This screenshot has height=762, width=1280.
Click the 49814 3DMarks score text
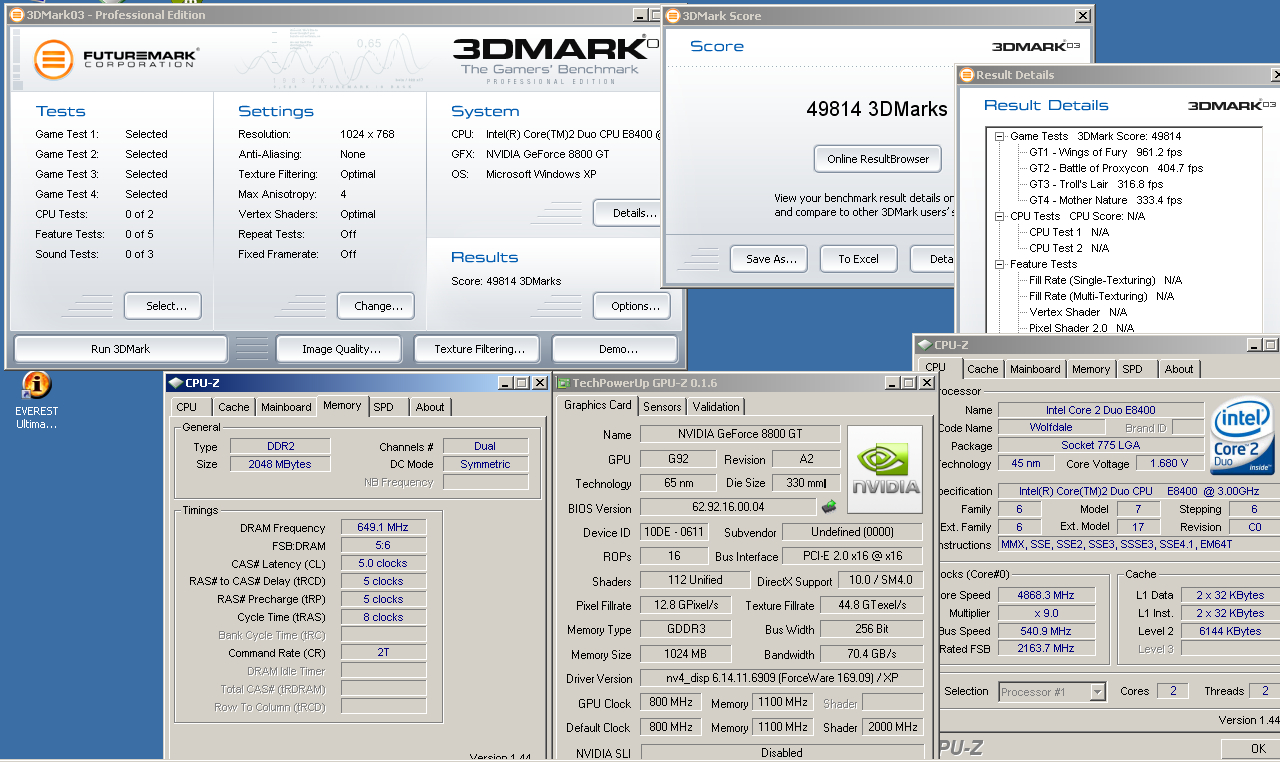point(876,109)
